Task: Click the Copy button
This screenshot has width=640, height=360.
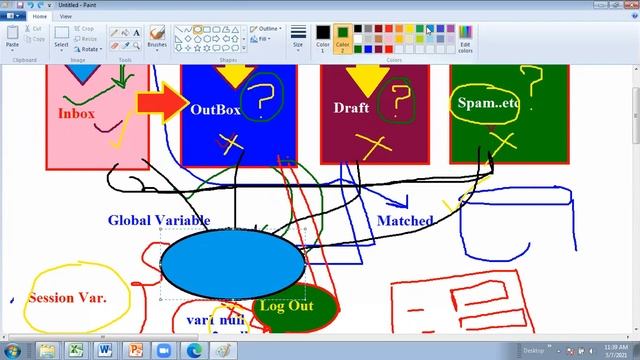Action: coord(35,39)
